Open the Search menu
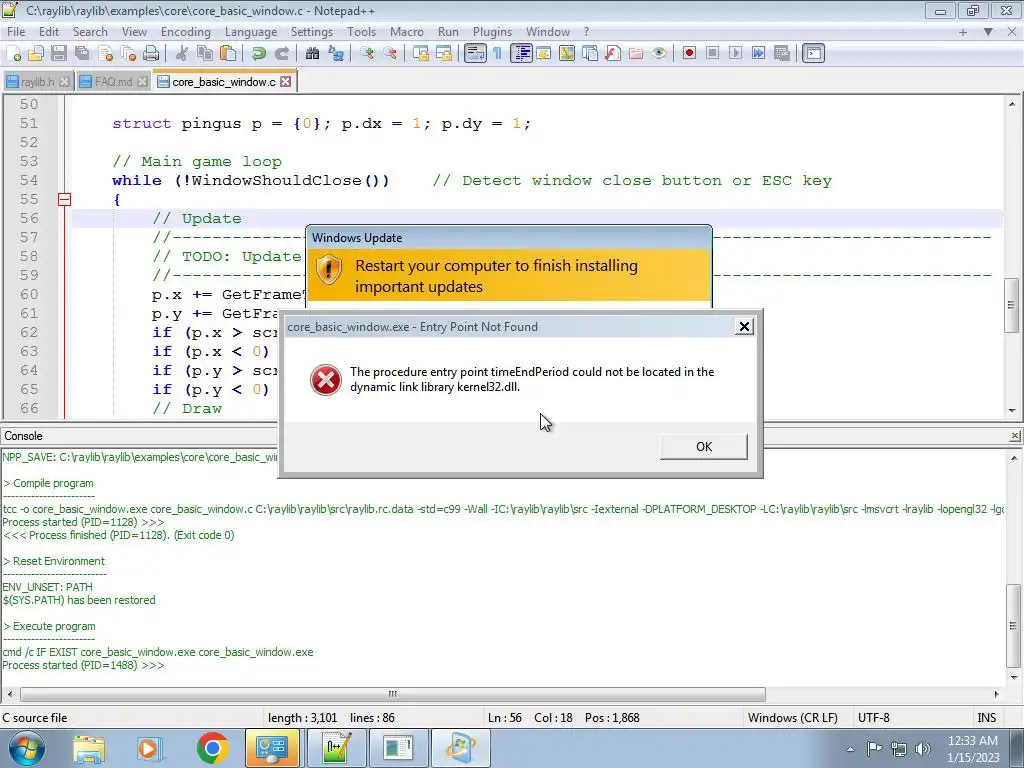 pos(90,32)
